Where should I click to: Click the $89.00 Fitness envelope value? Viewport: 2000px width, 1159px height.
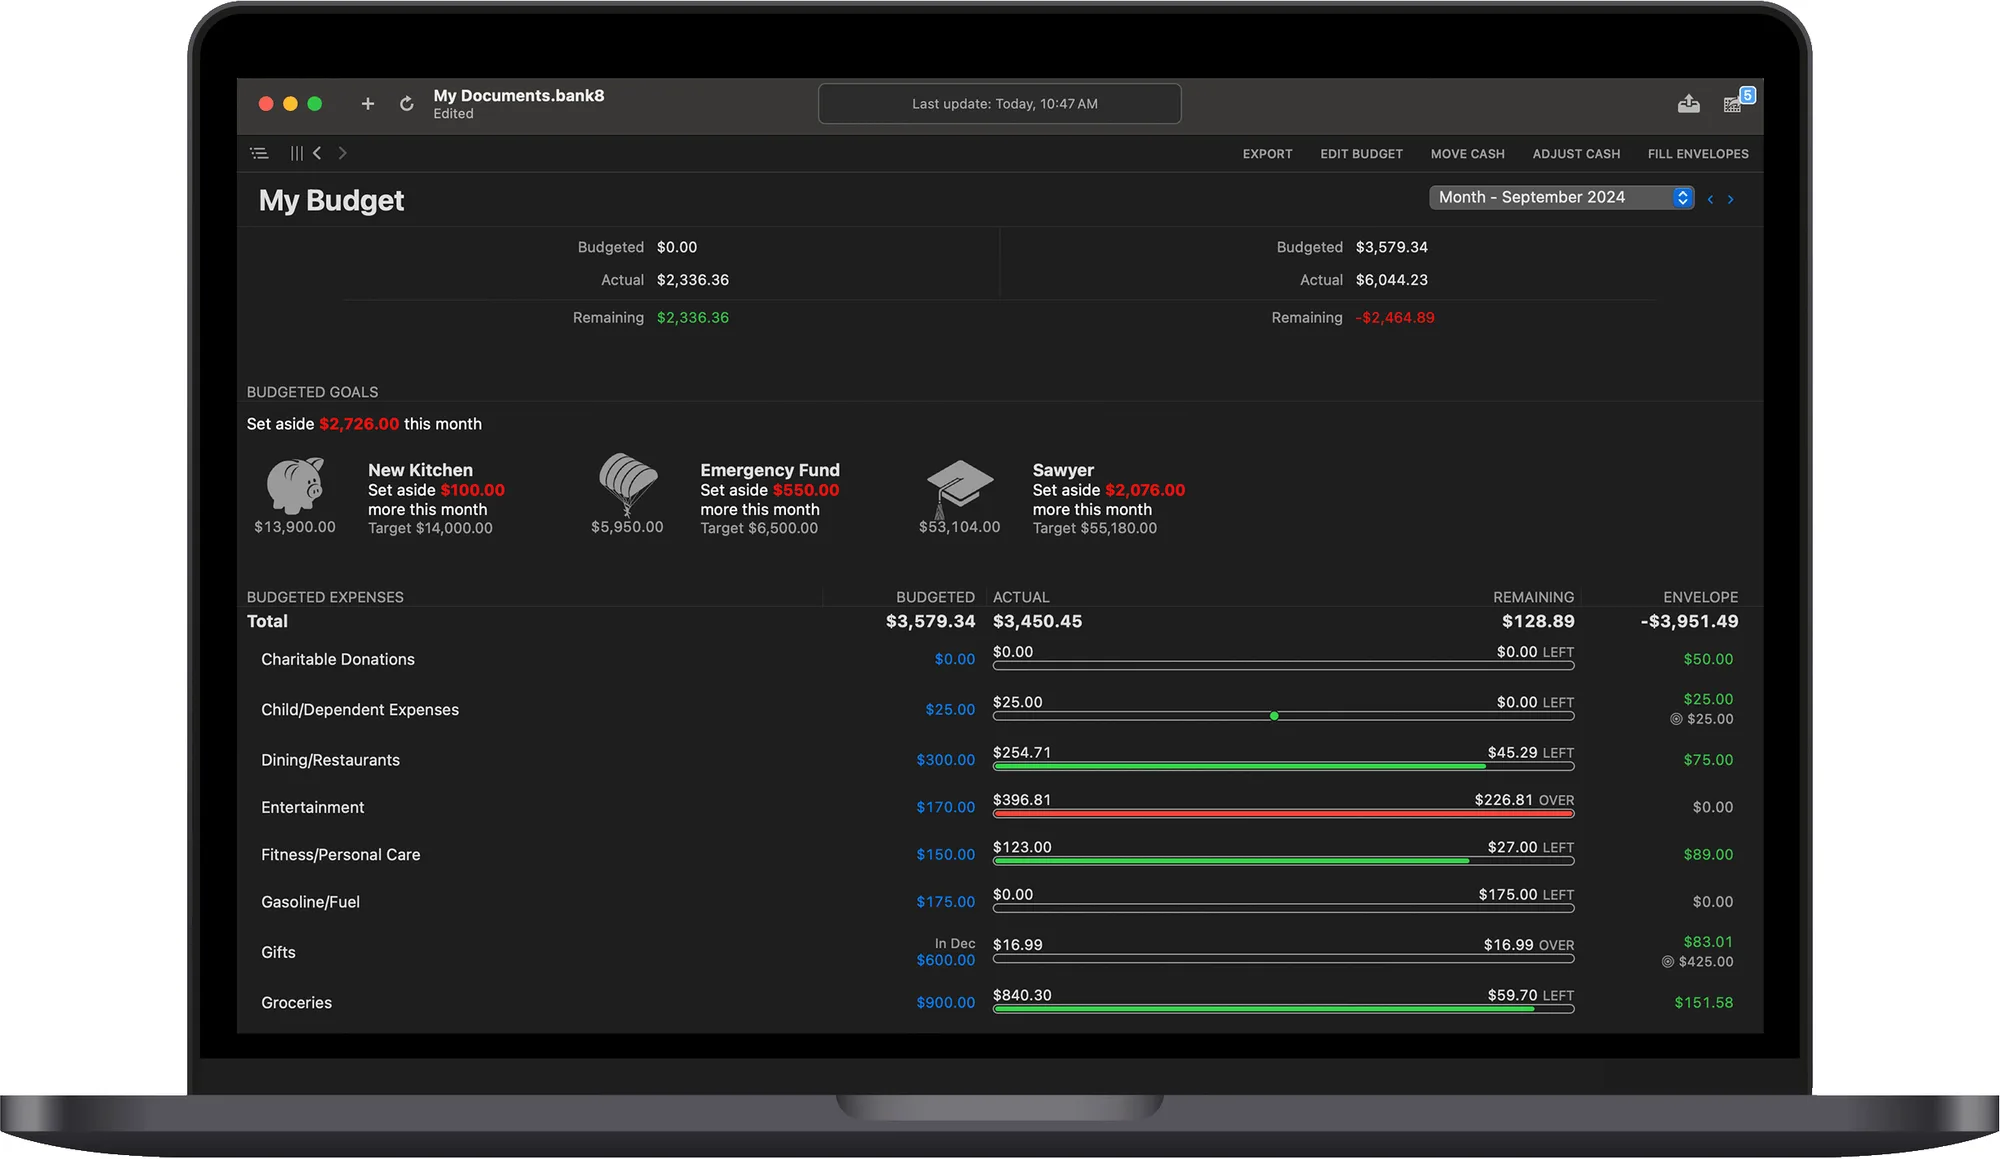pyautogui.click(x=1708, y=854)
